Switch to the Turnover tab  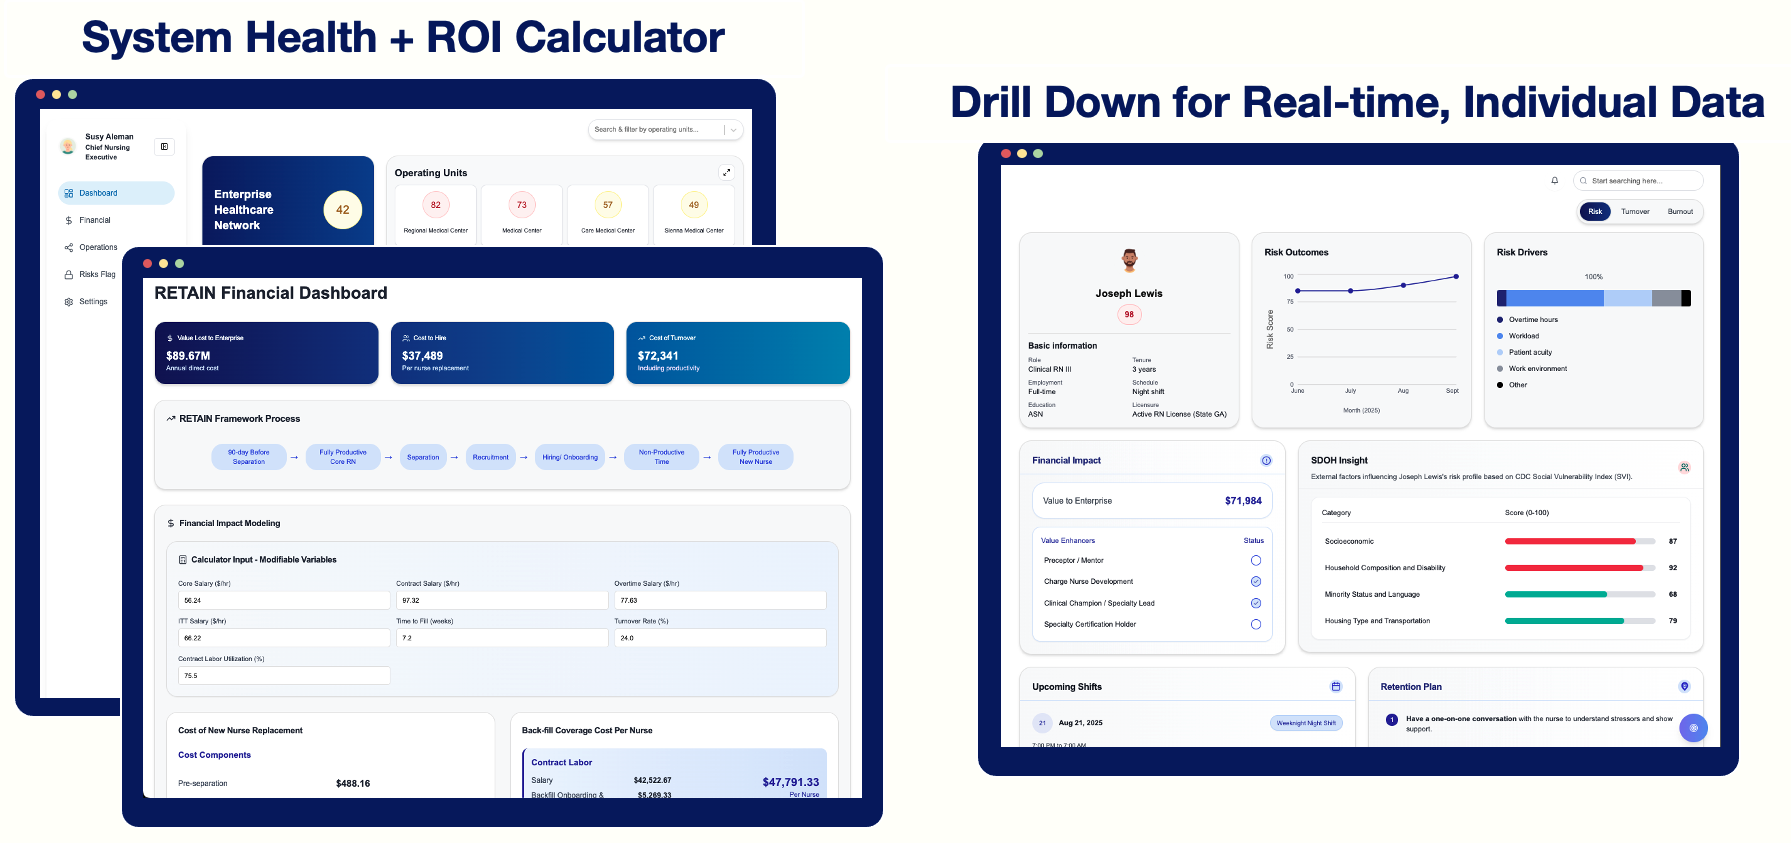tap(1635, 212)
